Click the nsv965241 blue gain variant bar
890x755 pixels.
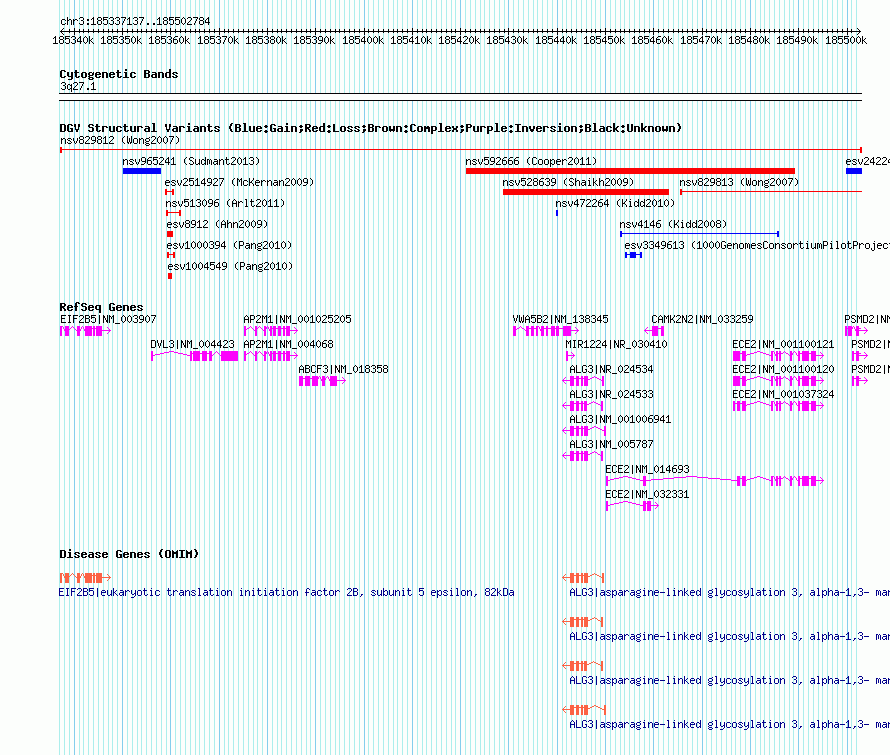click(142, 171)
